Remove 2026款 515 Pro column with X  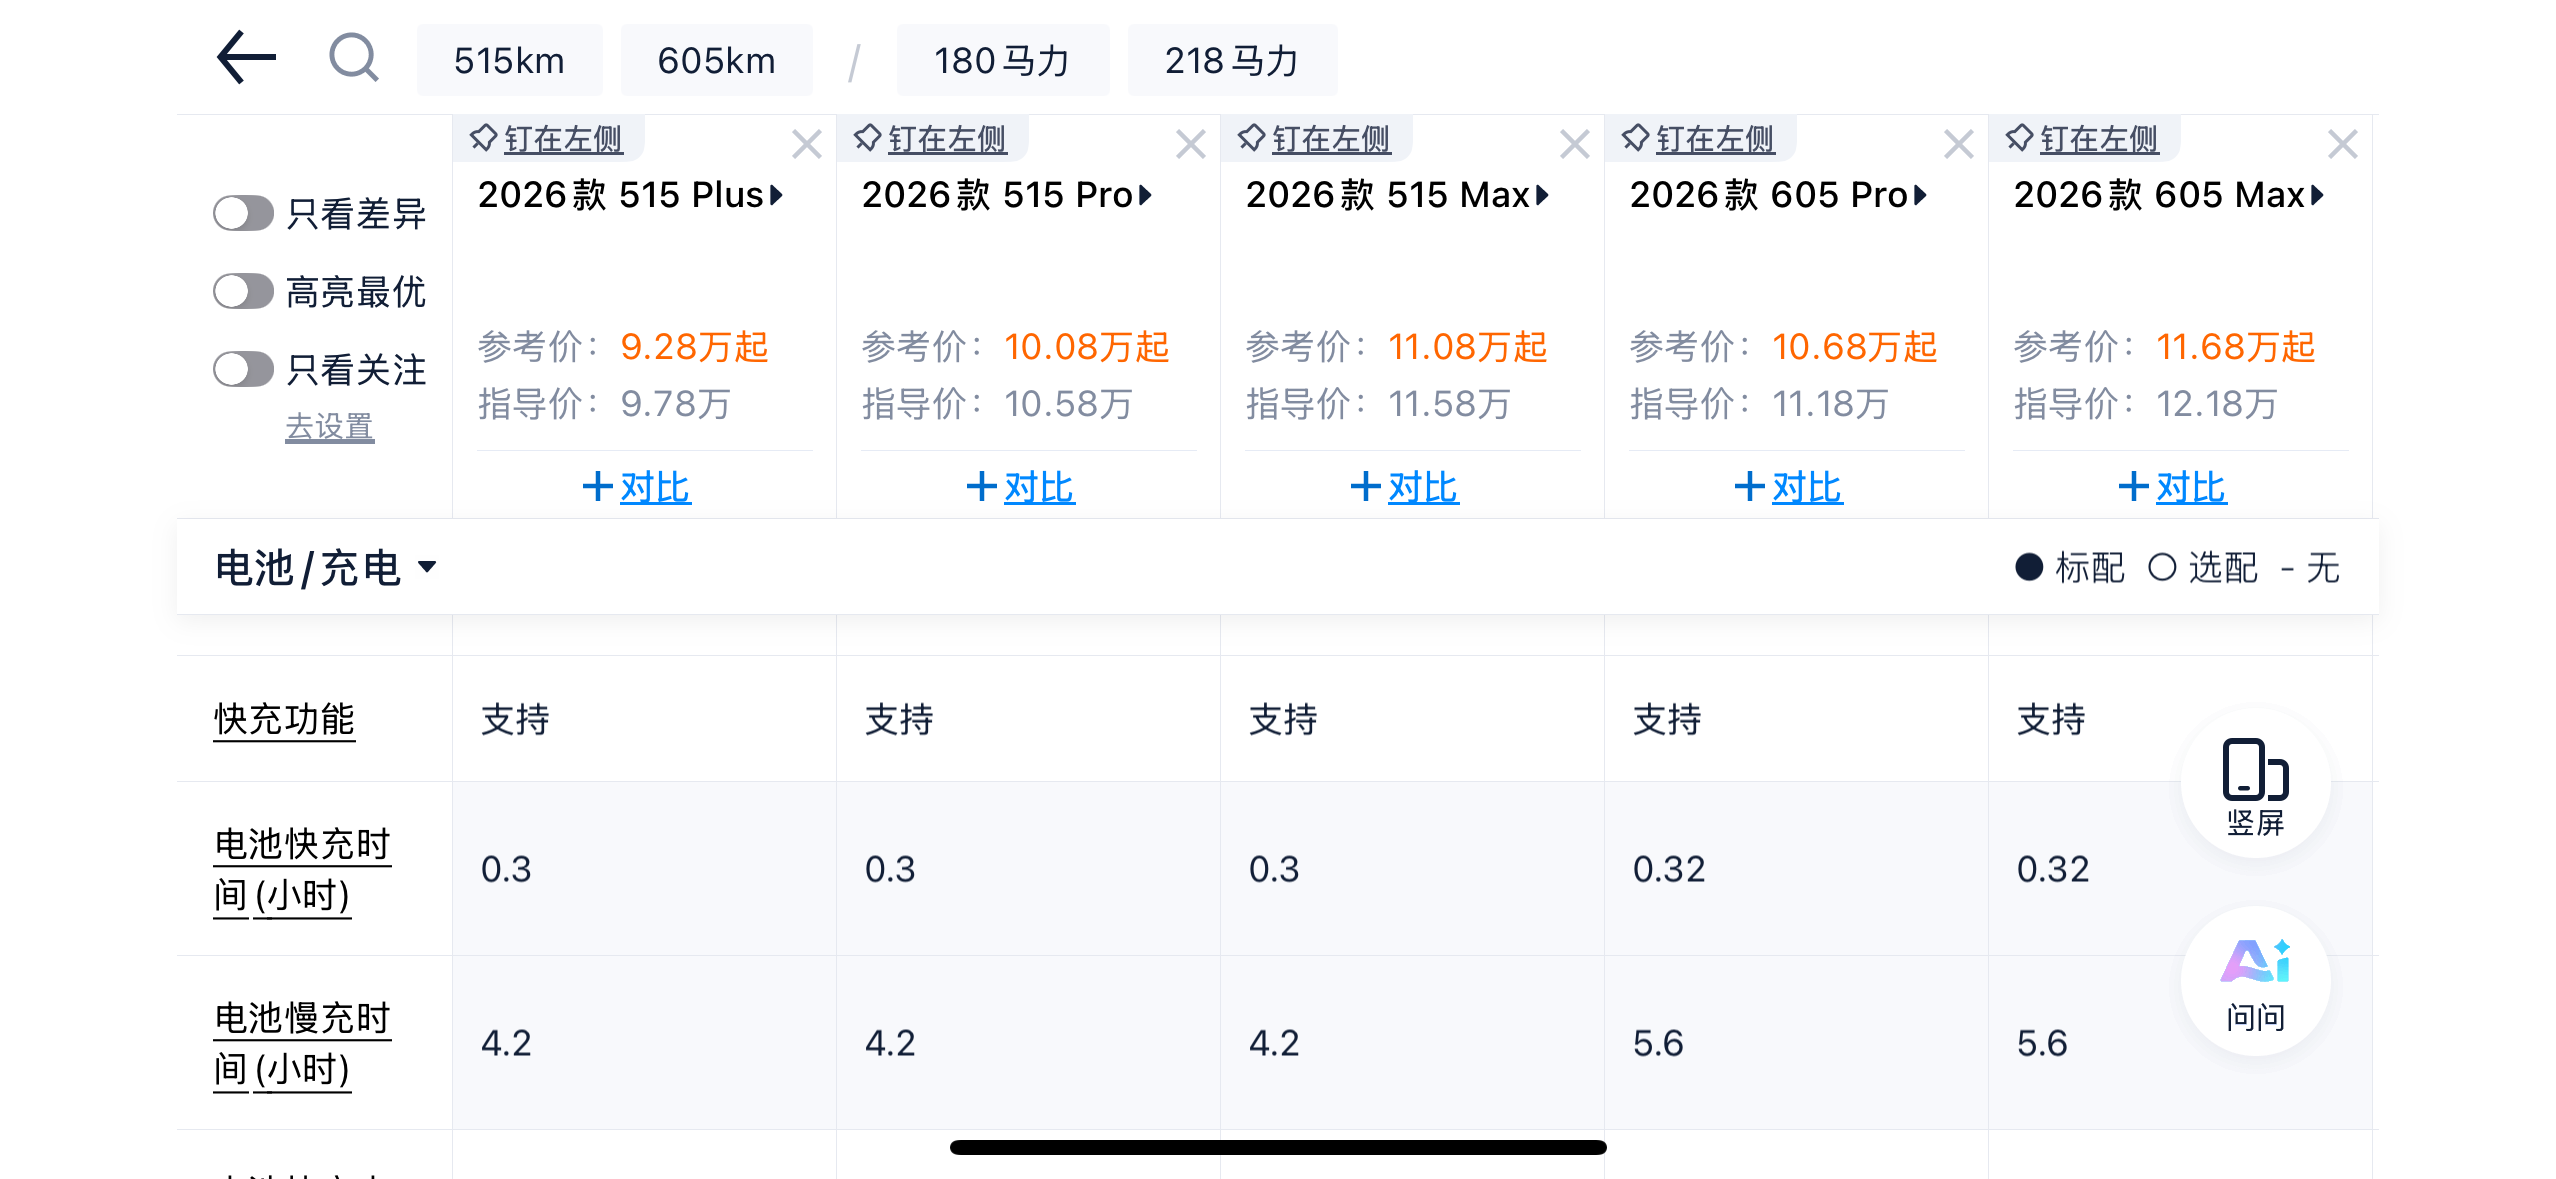(x=1190, y=145)
